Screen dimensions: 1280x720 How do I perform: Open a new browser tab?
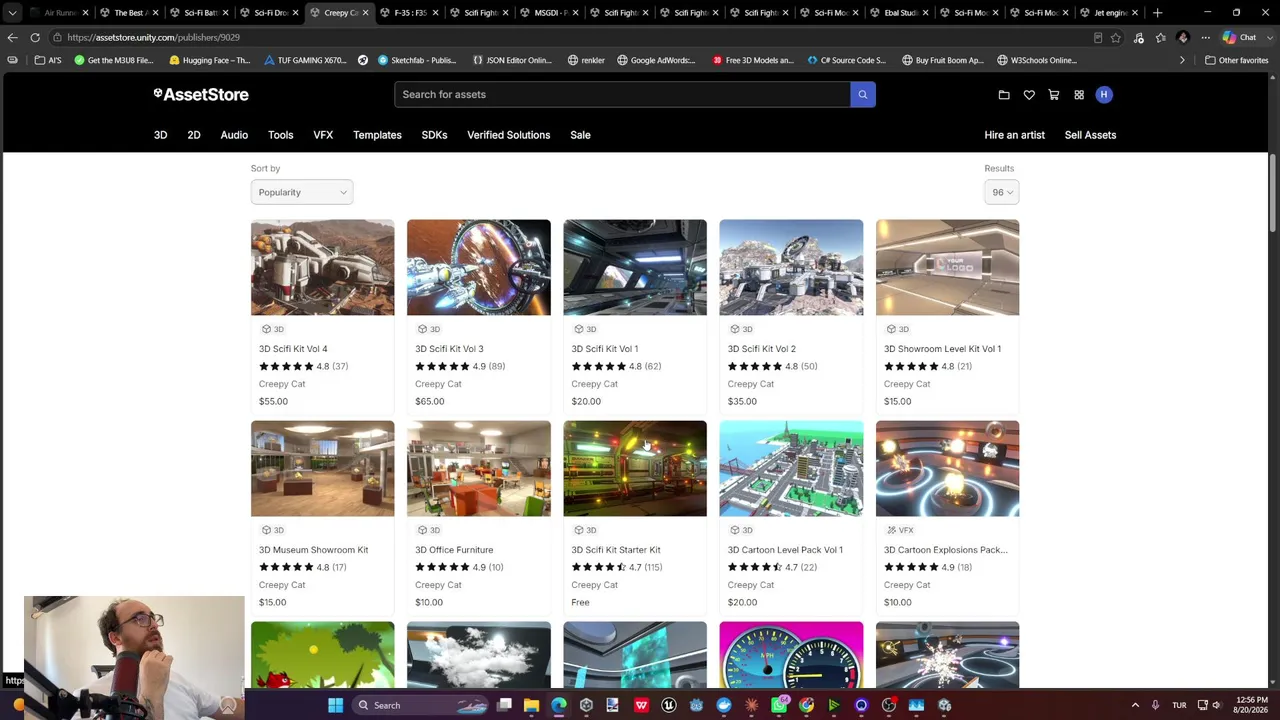[x=1157, y=13]
